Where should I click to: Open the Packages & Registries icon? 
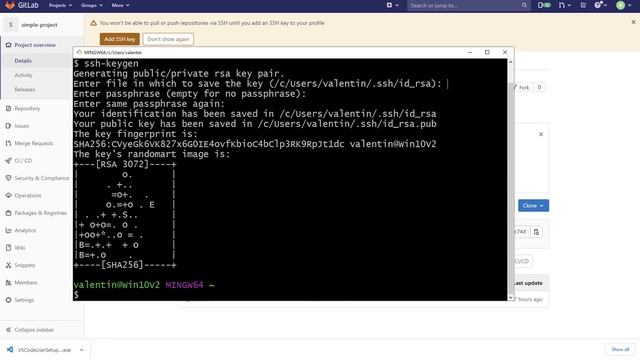pyautogui.click(x=8, y=213)
